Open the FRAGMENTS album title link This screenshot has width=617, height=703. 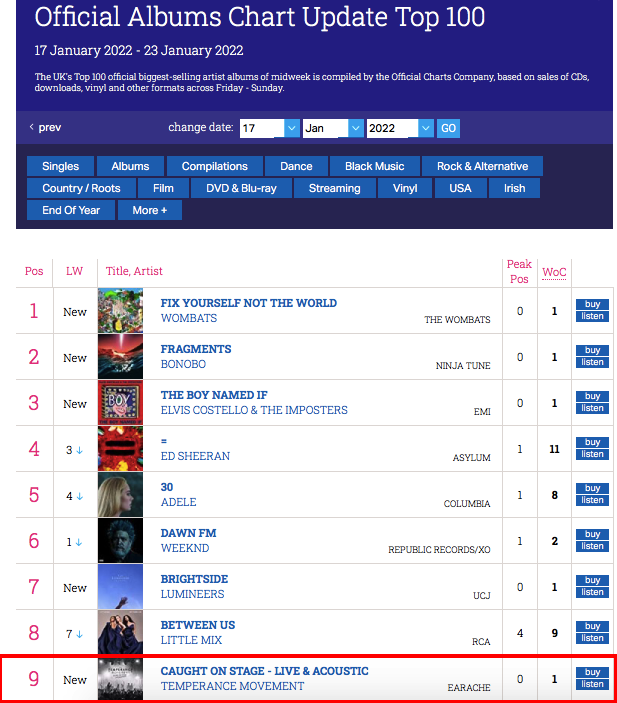pos(196,349)
